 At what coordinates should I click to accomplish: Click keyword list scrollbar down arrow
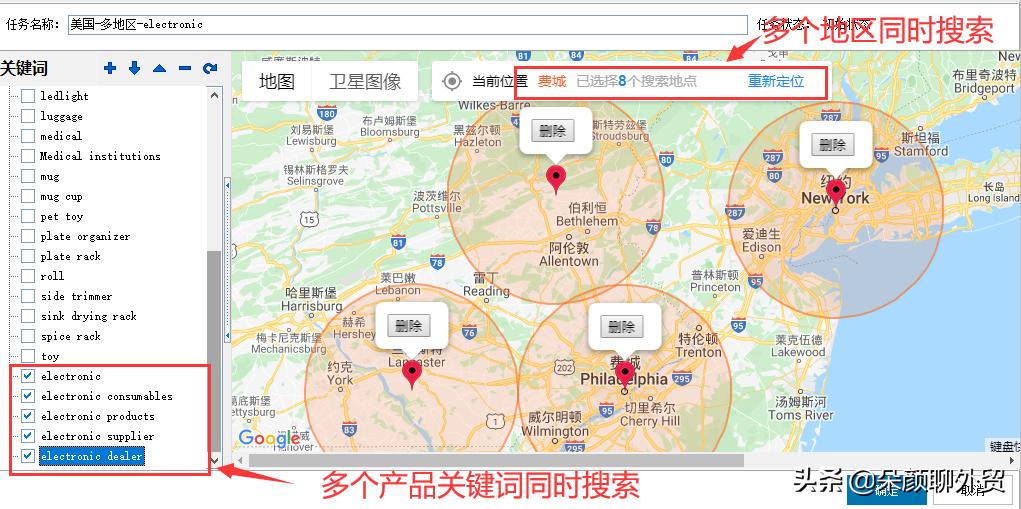click(214, 460)
